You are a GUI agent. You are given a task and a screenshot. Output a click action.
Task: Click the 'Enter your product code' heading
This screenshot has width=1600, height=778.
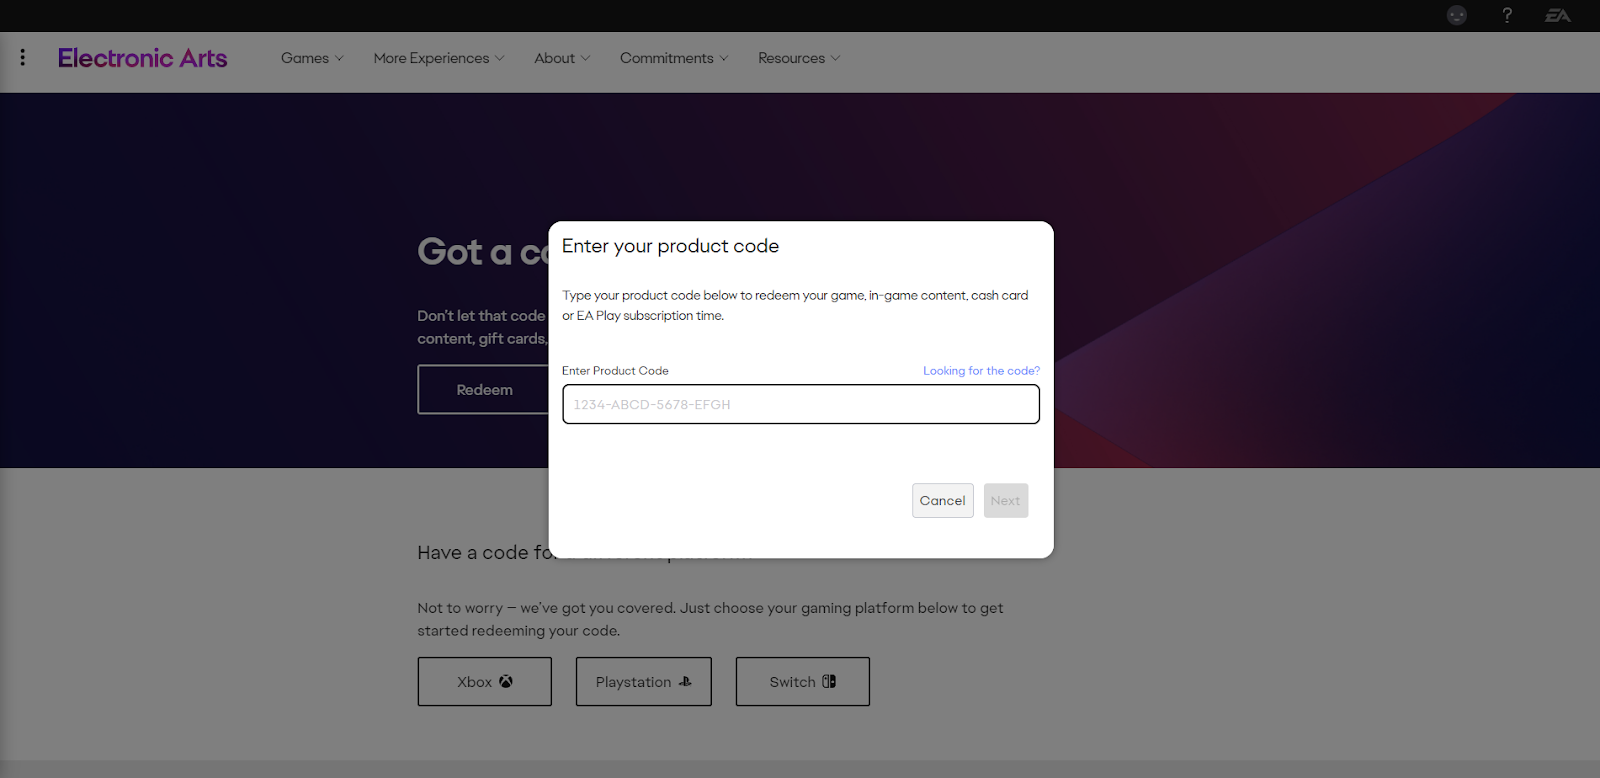point(670,246)
